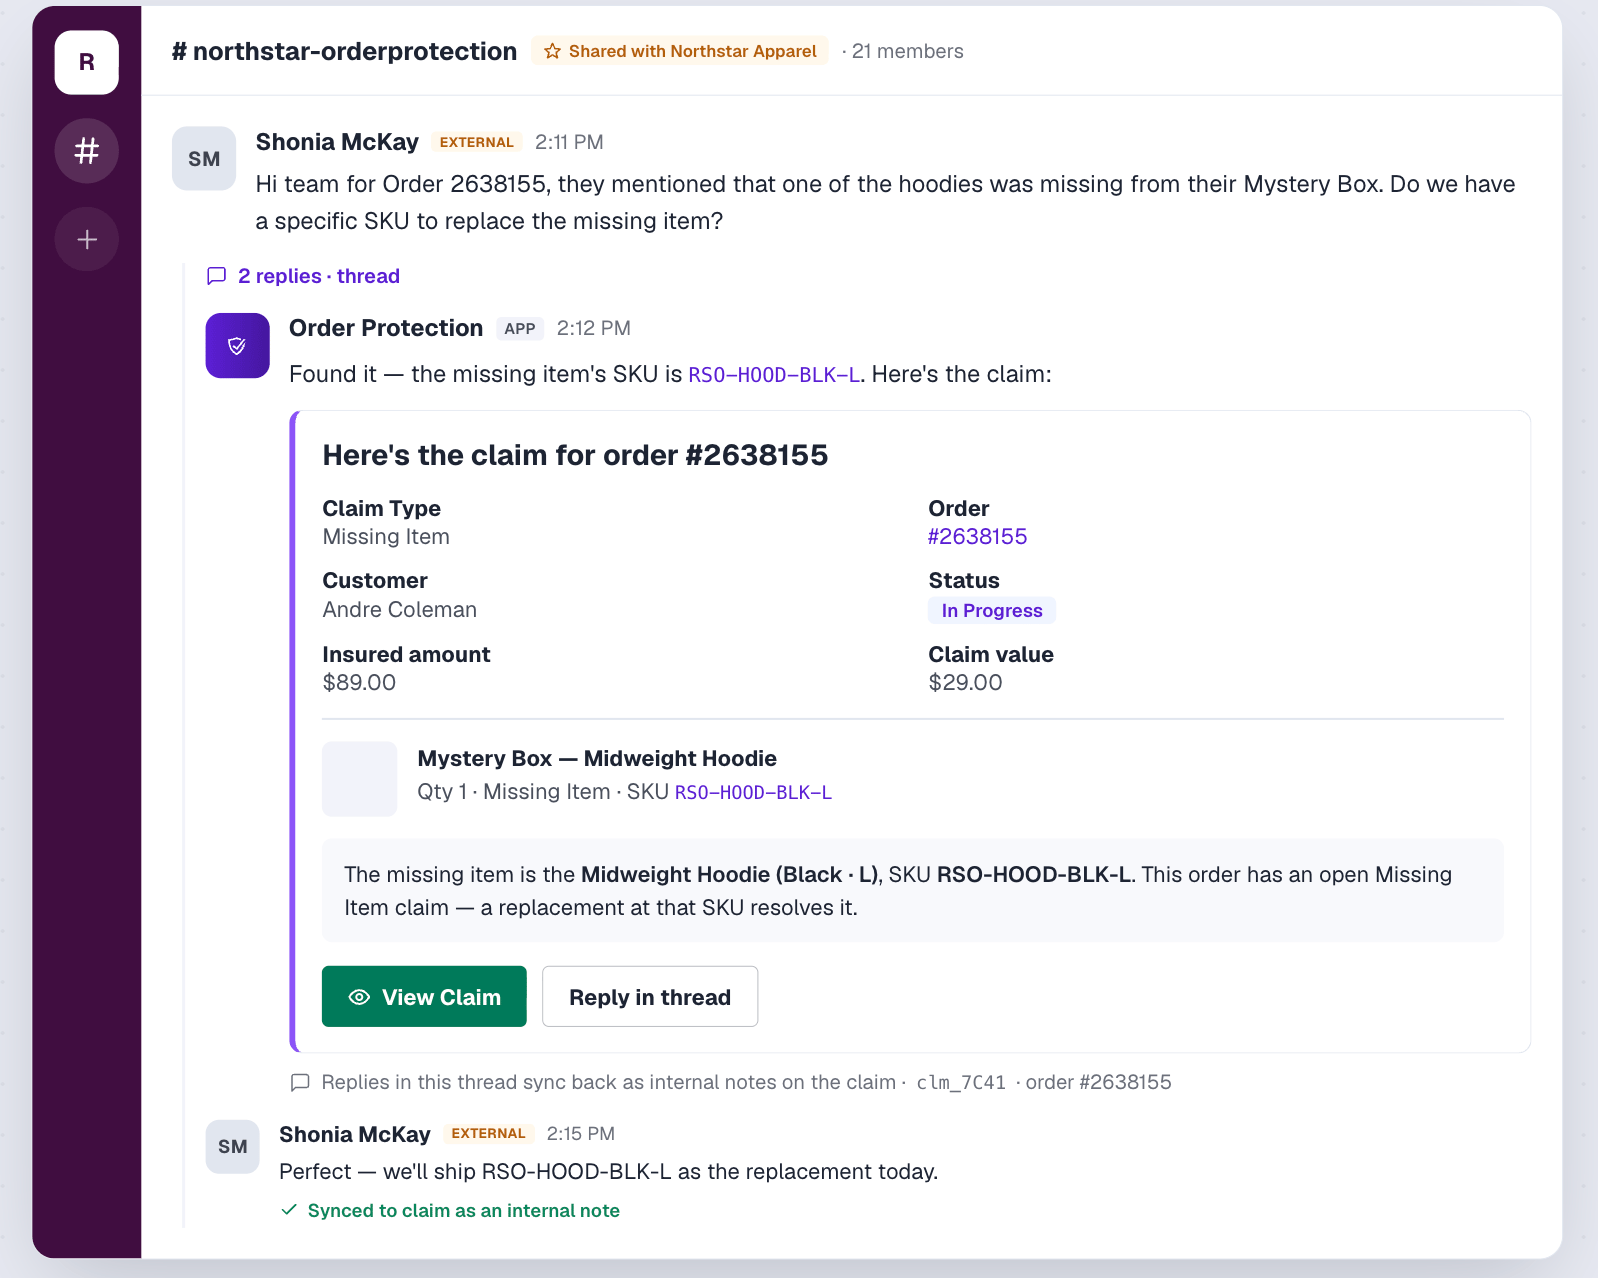Click the APP badge next to Order Protection
The width and height of the screenshot is (1598, 1278).
pyautogui.click(x=520, y=328)
